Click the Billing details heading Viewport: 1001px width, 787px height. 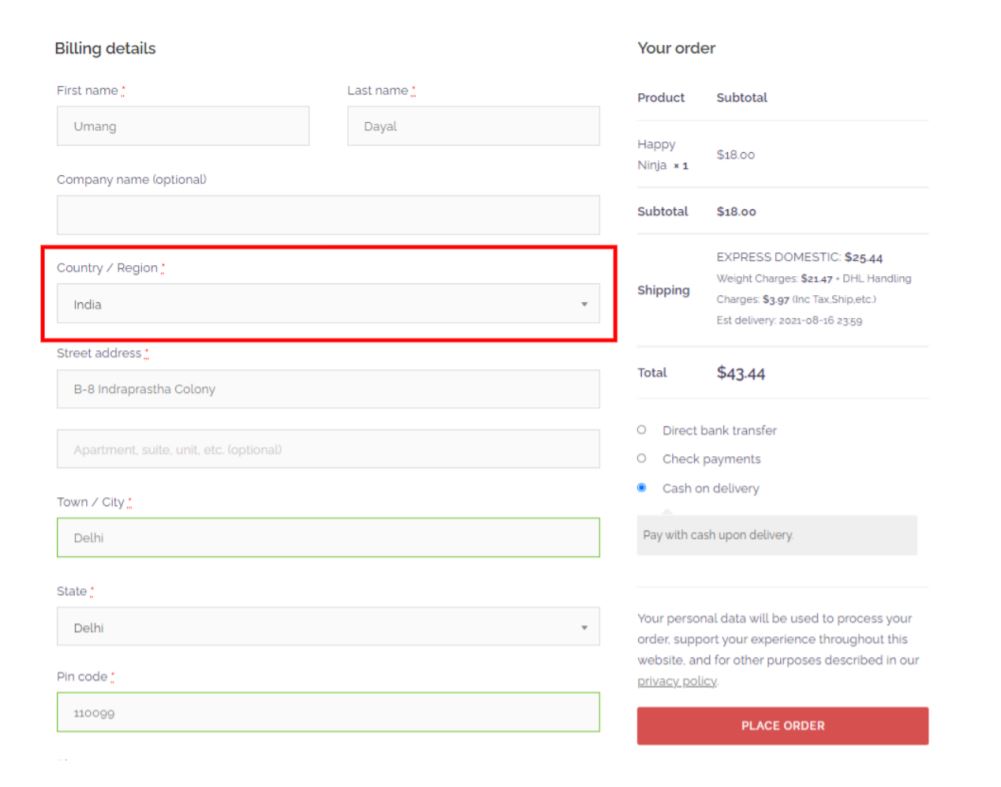click(x=105, y=49)
